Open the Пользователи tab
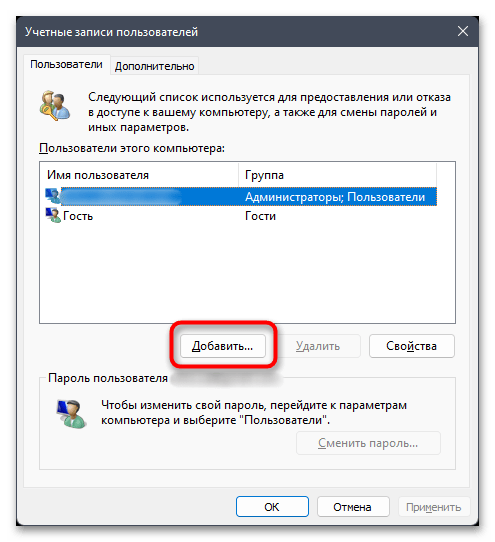Screen dimensions: 495x542 [66, 64]
